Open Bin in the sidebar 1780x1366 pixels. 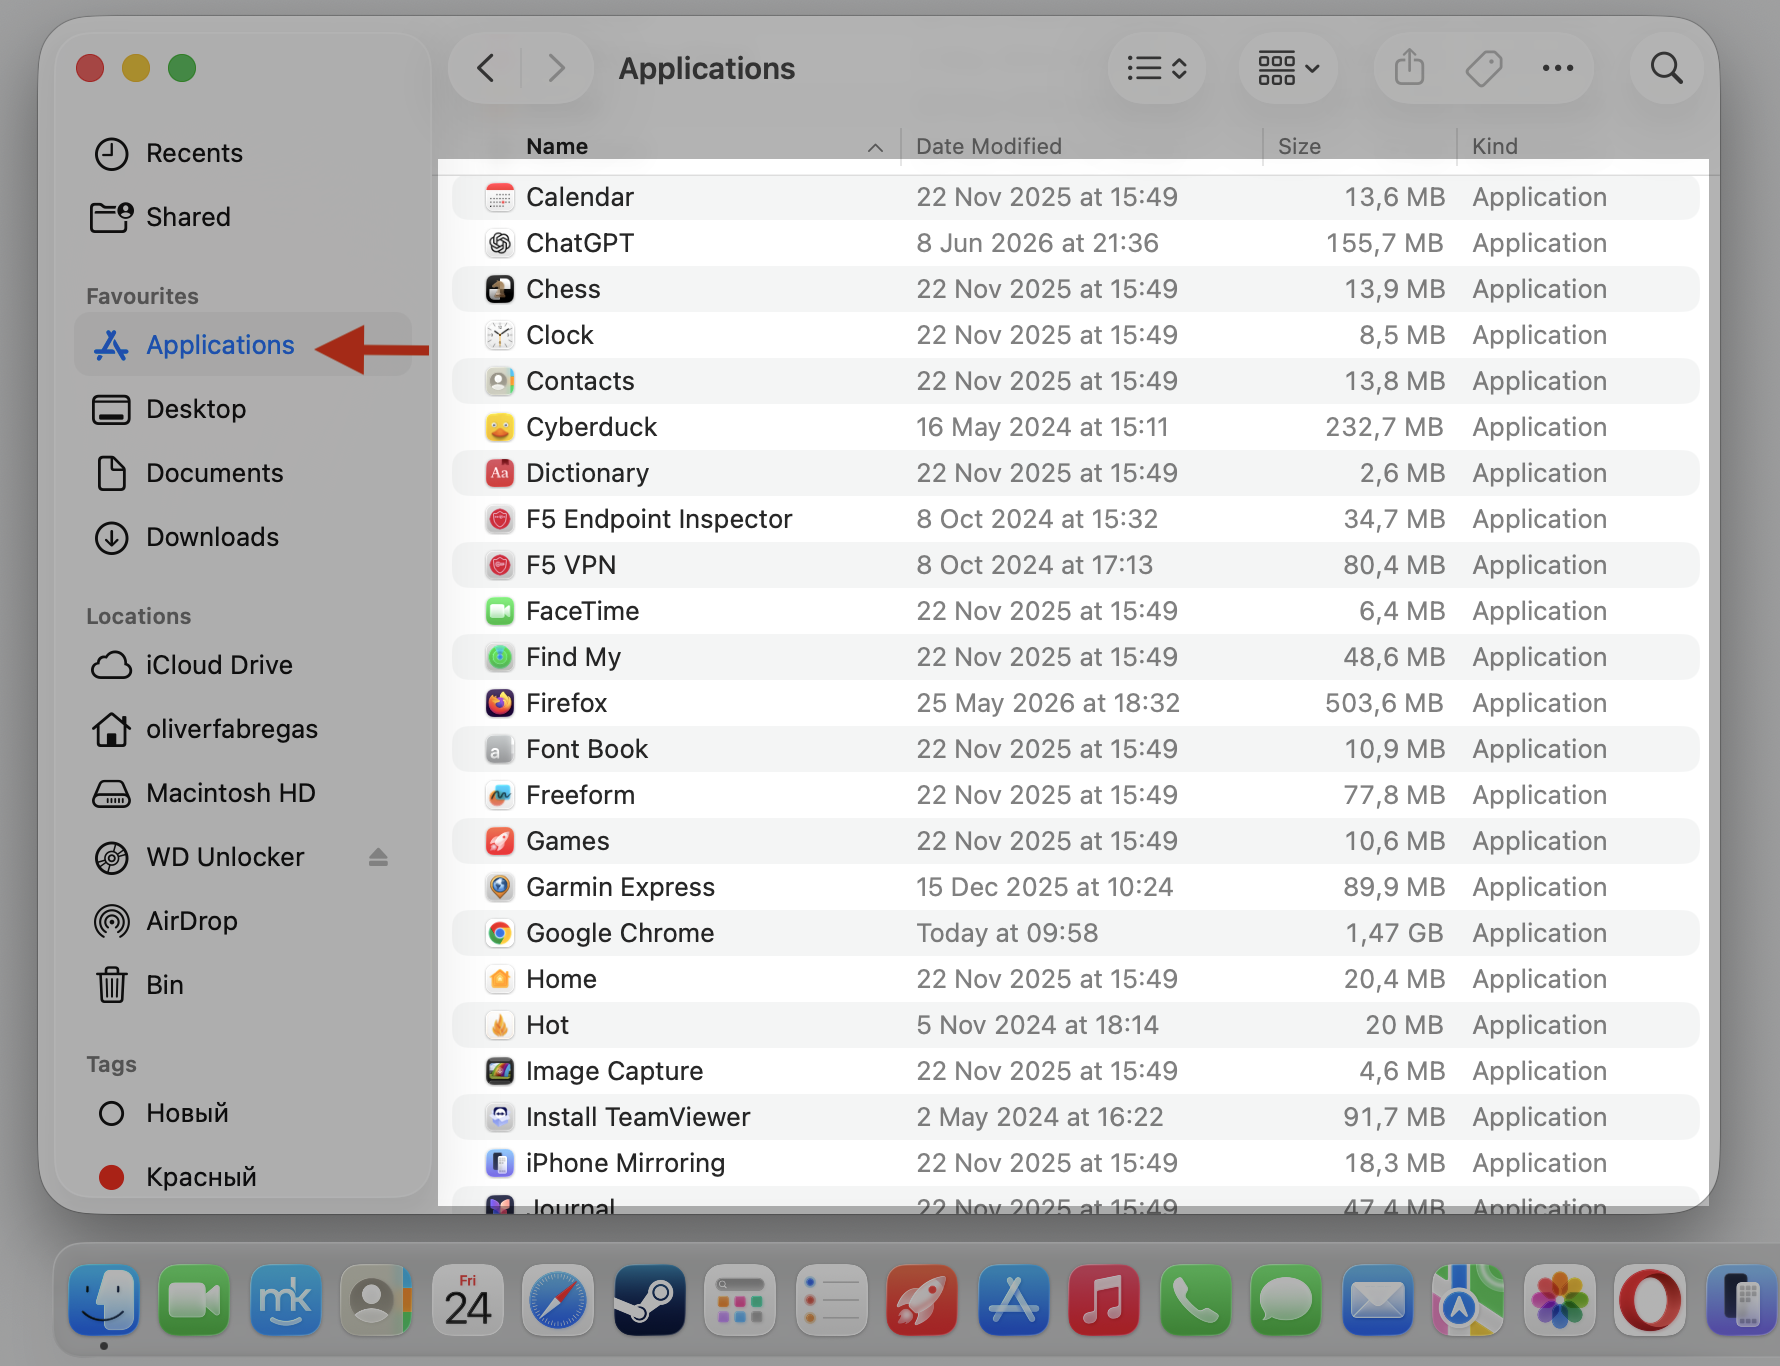[x=243, y=985]
